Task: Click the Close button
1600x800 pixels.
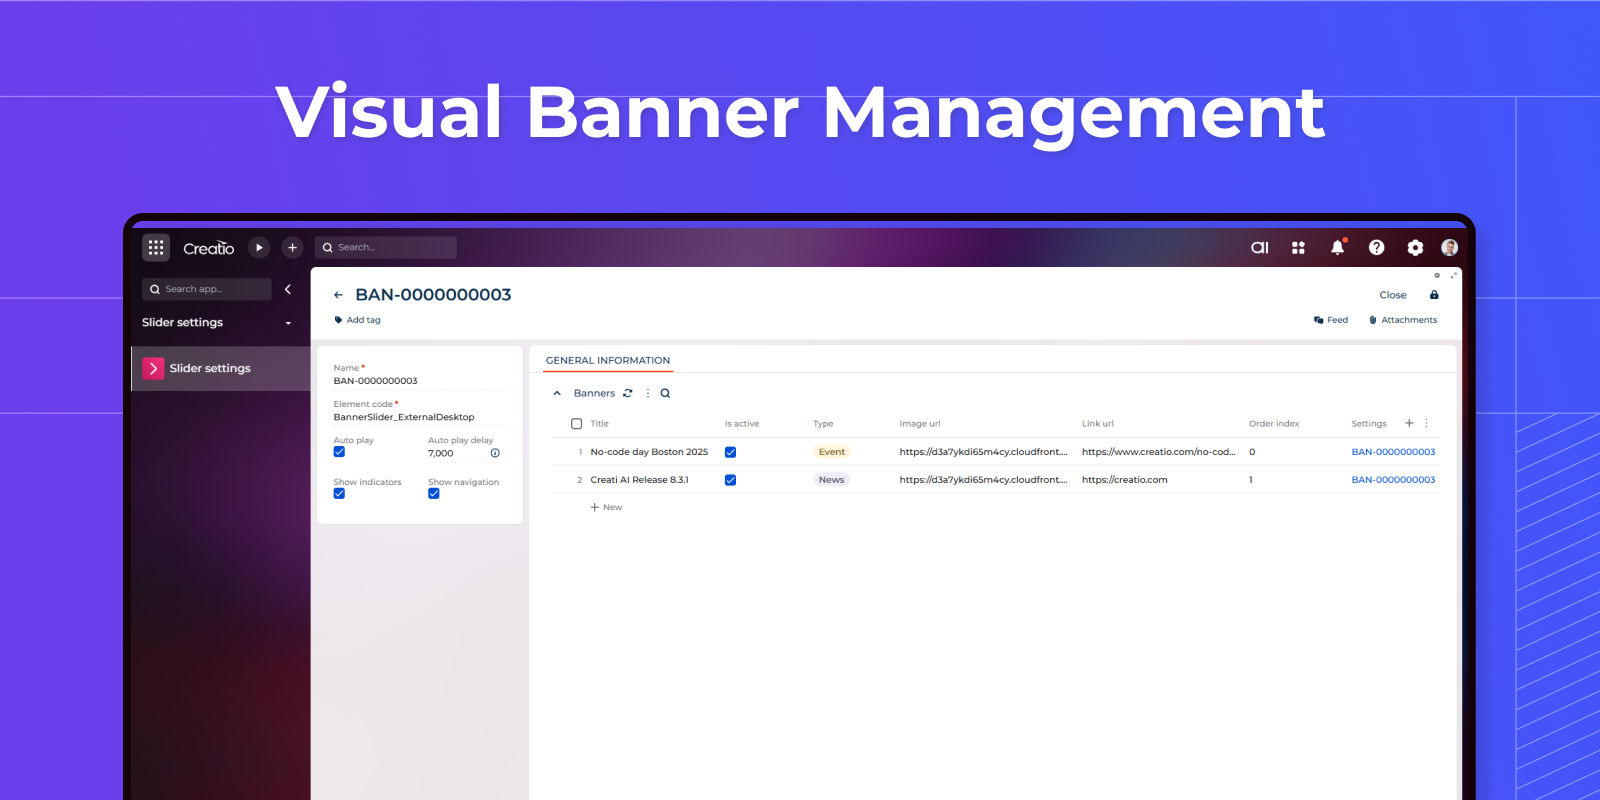Action: coord(1392,295)
